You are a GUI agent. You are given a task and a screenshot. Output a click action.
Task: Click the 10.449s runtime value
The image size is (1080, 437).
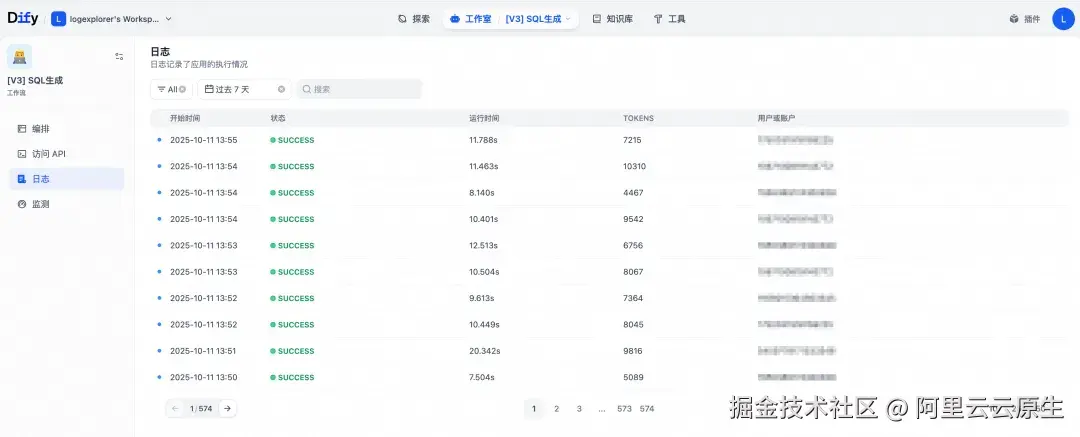tap(484, 325)
